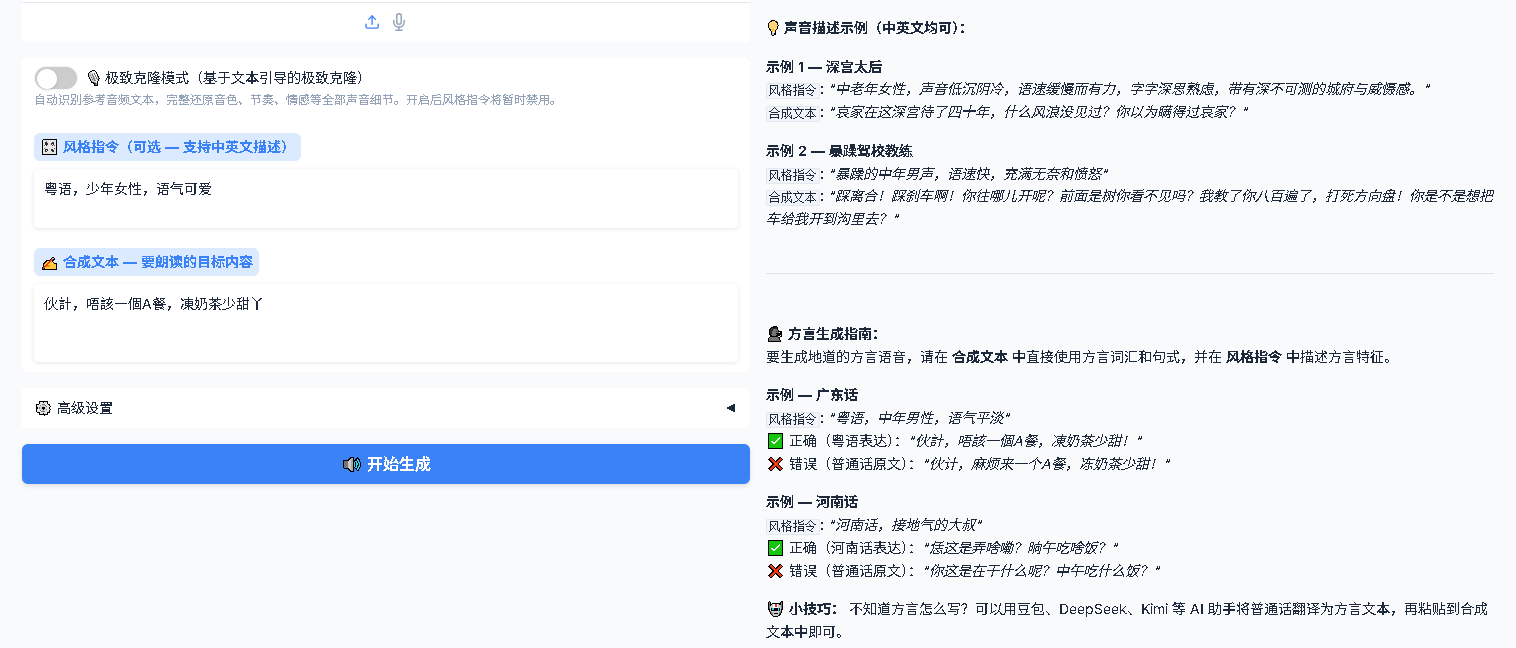
Task: Click the upload audio file icon
Action: [372, 22]
